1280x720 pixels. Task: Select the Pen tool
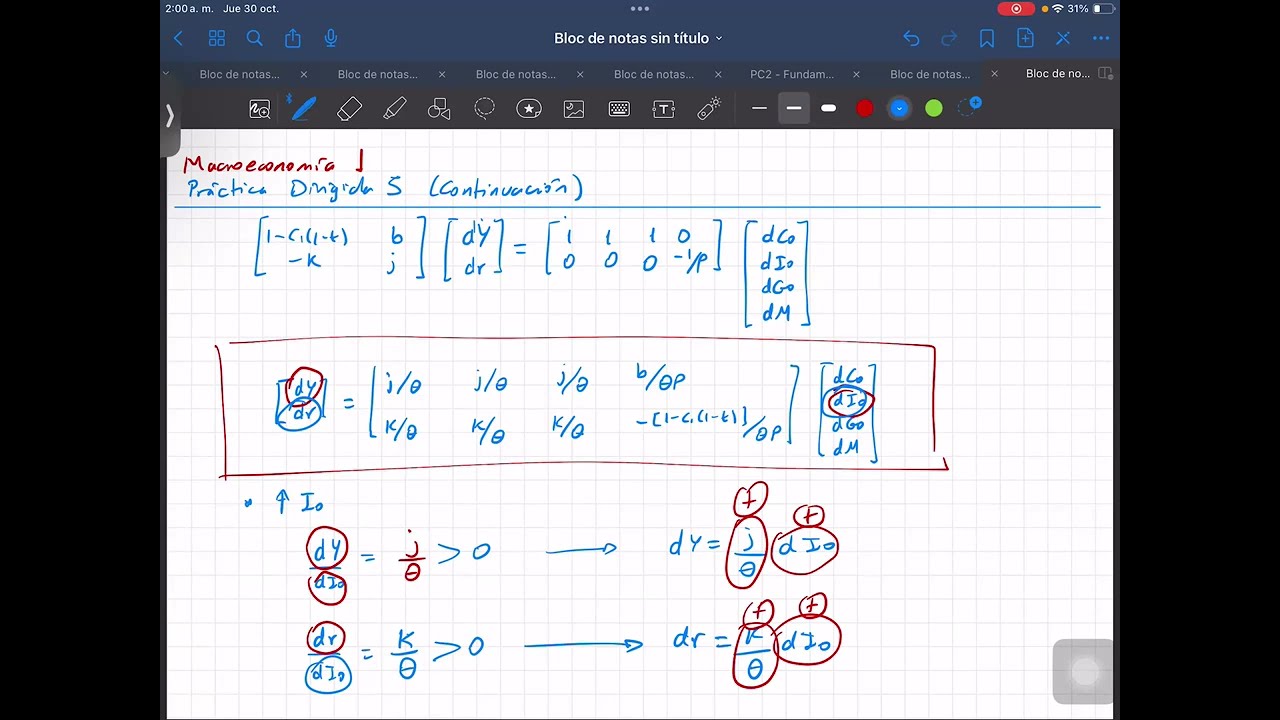(303, 108)
